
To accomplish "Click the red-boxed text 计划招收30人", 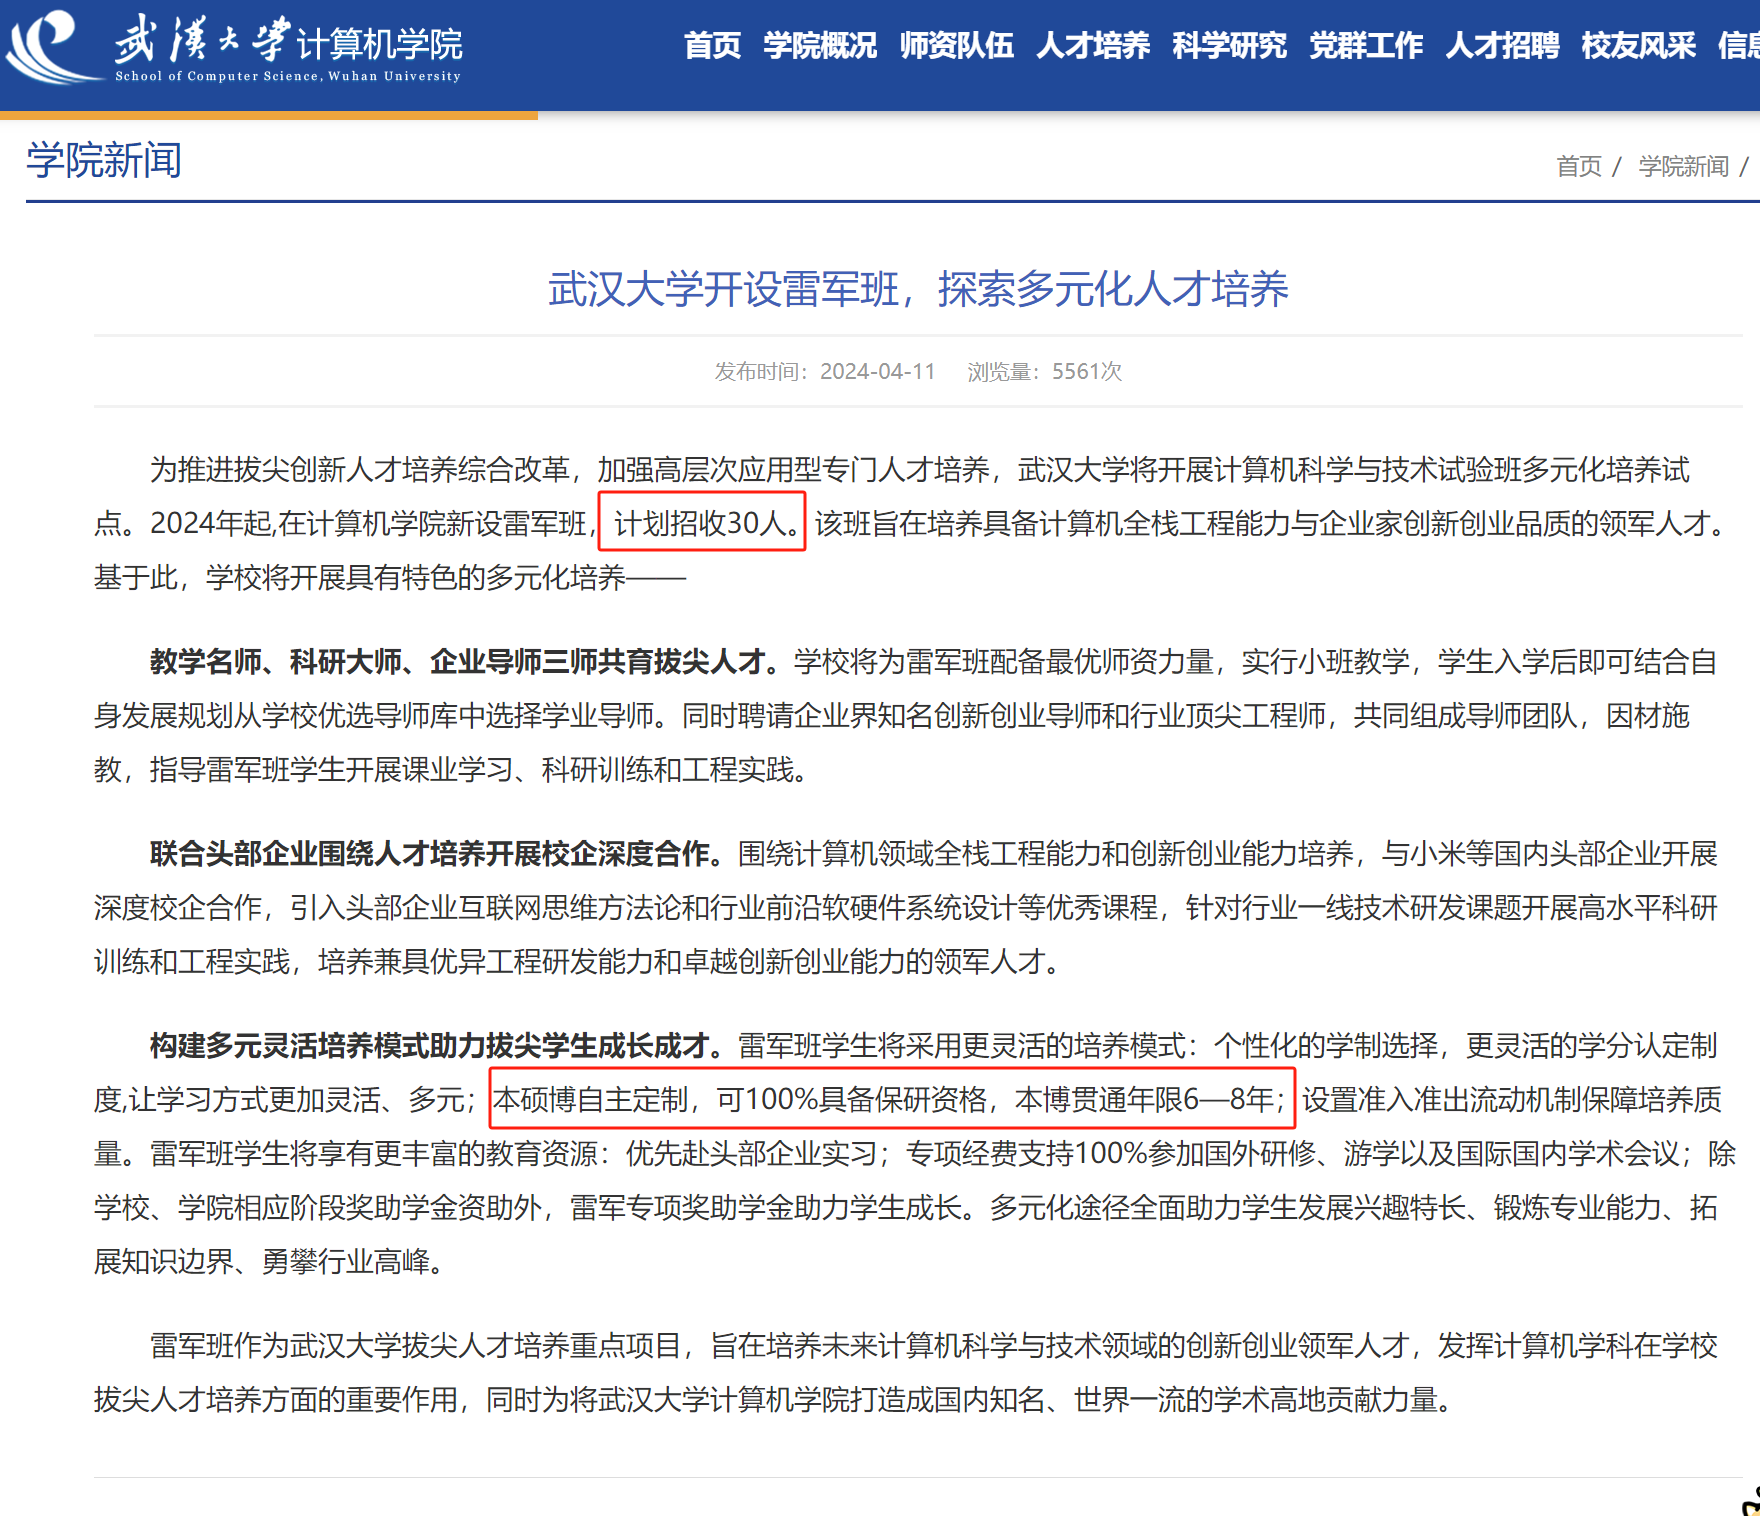I will point(702,523).
